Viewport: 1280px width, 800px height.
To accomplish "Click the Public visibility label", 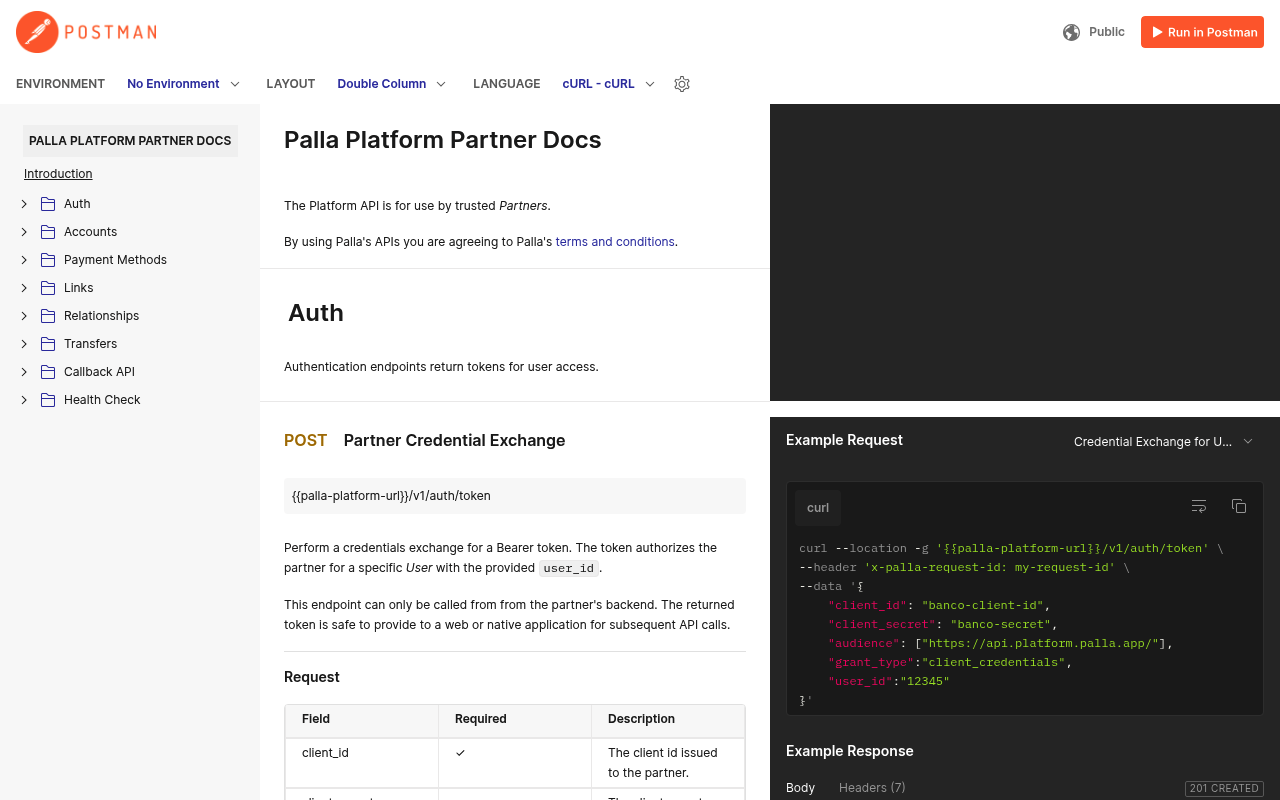I will [1107, 32].
